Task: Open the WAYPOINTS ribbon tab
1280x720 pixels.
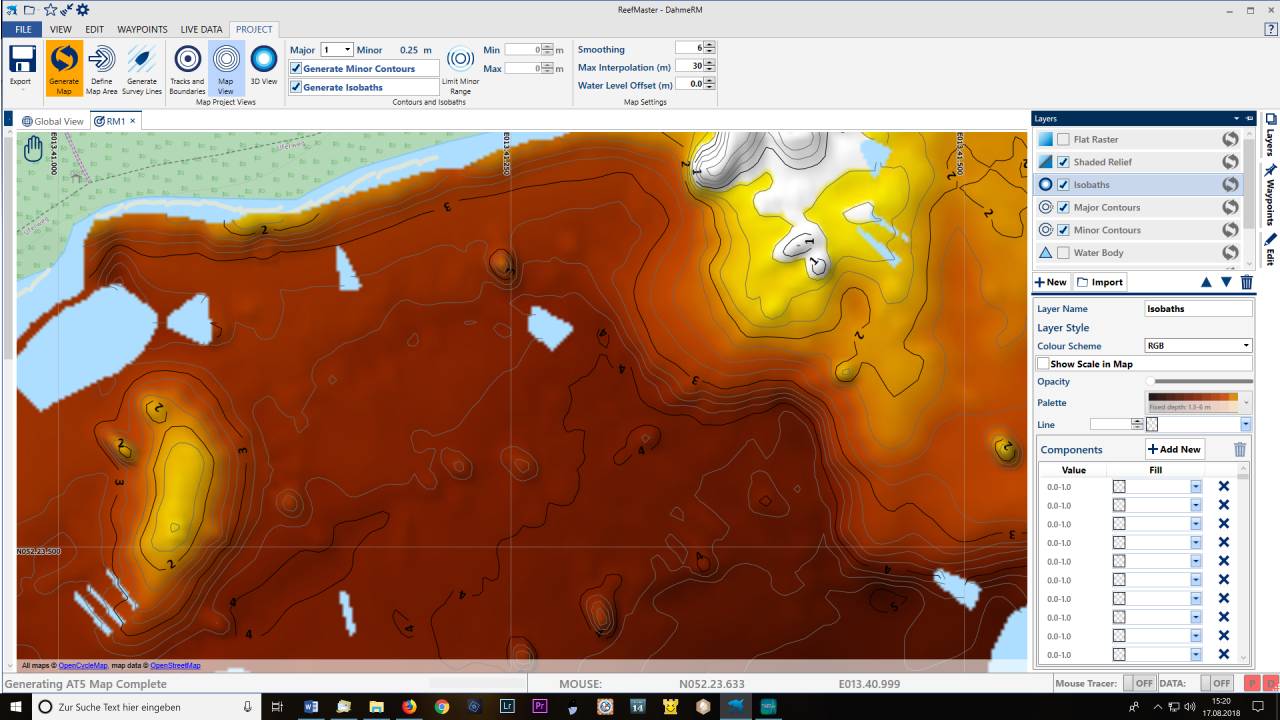Action: click(x=141, y=29)
